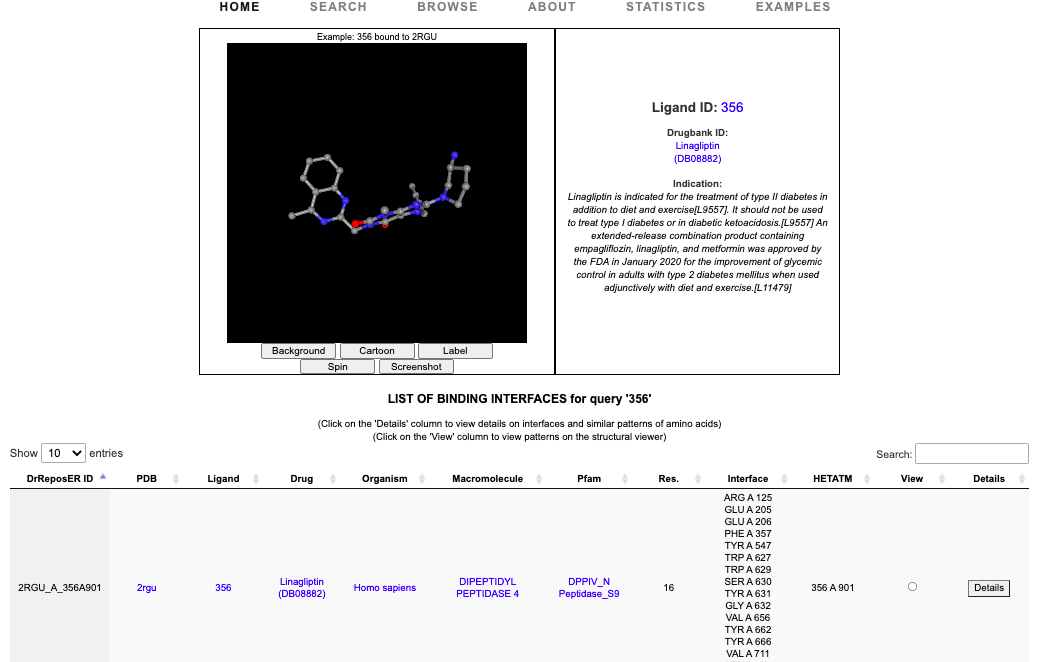The width and height of the screenshot is (1046, 662).
Task: Start Spin on the molecule viewer
Action: click(x=338, y=367)
